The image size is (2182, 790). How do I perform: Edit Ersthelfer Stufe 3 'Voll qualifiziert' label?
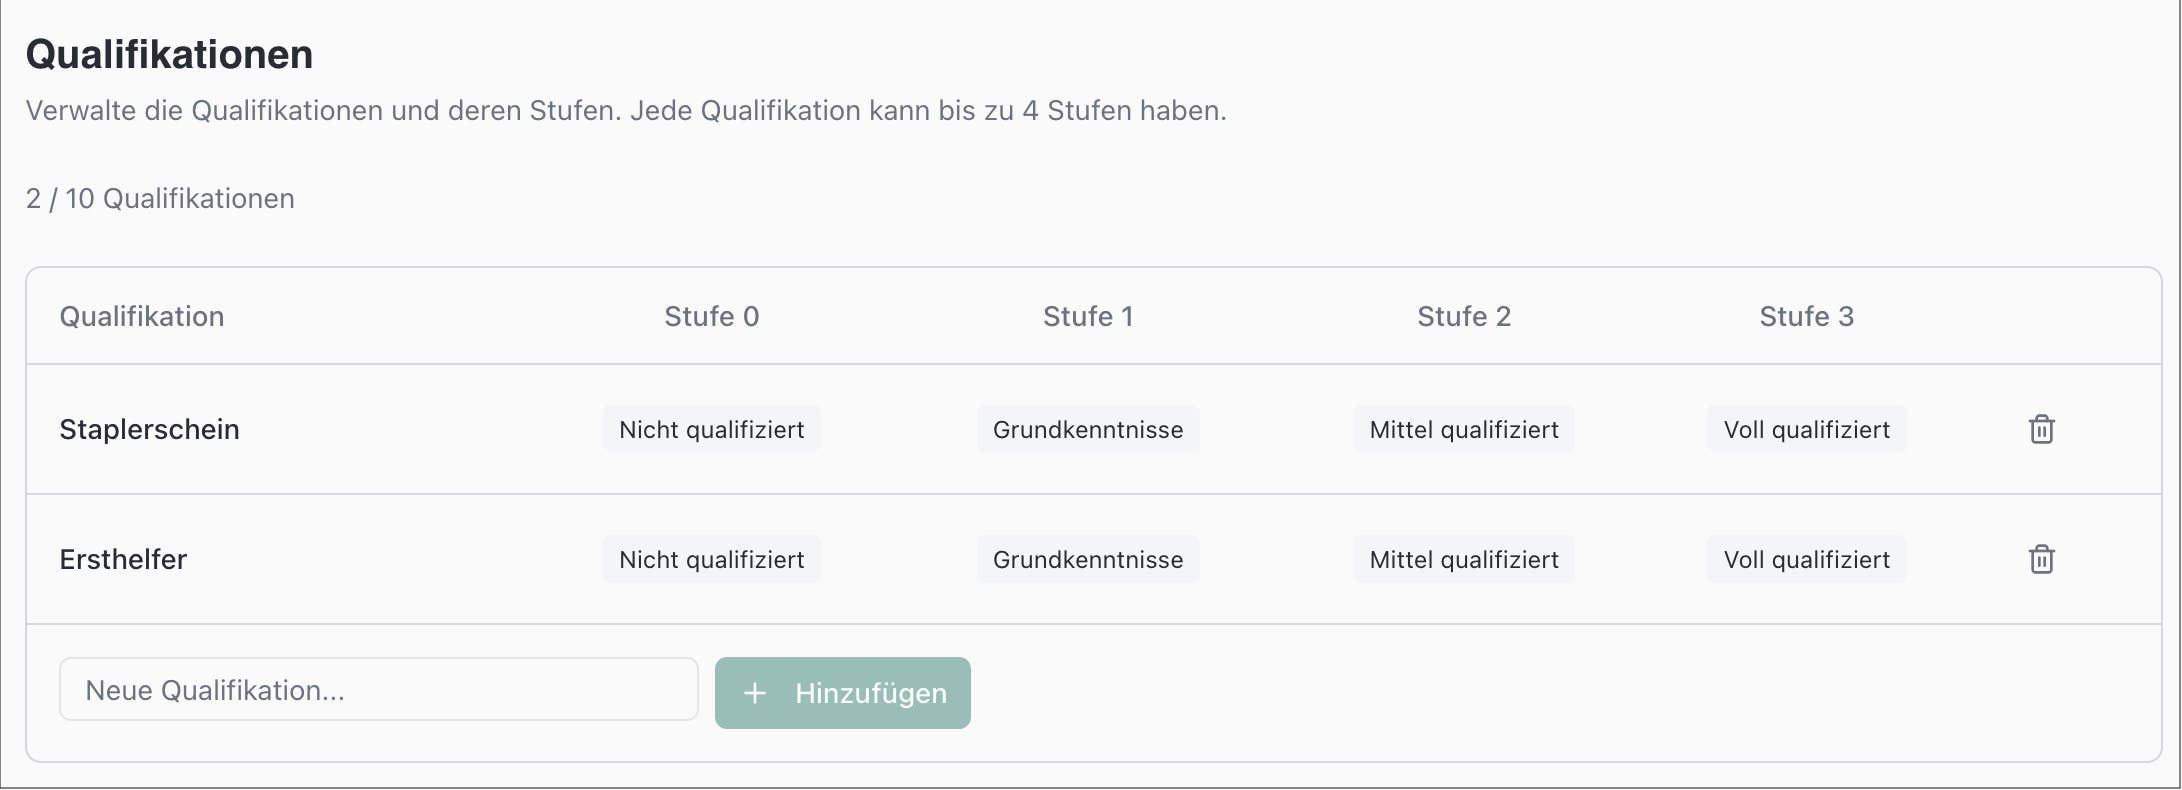pos(1806,560)
